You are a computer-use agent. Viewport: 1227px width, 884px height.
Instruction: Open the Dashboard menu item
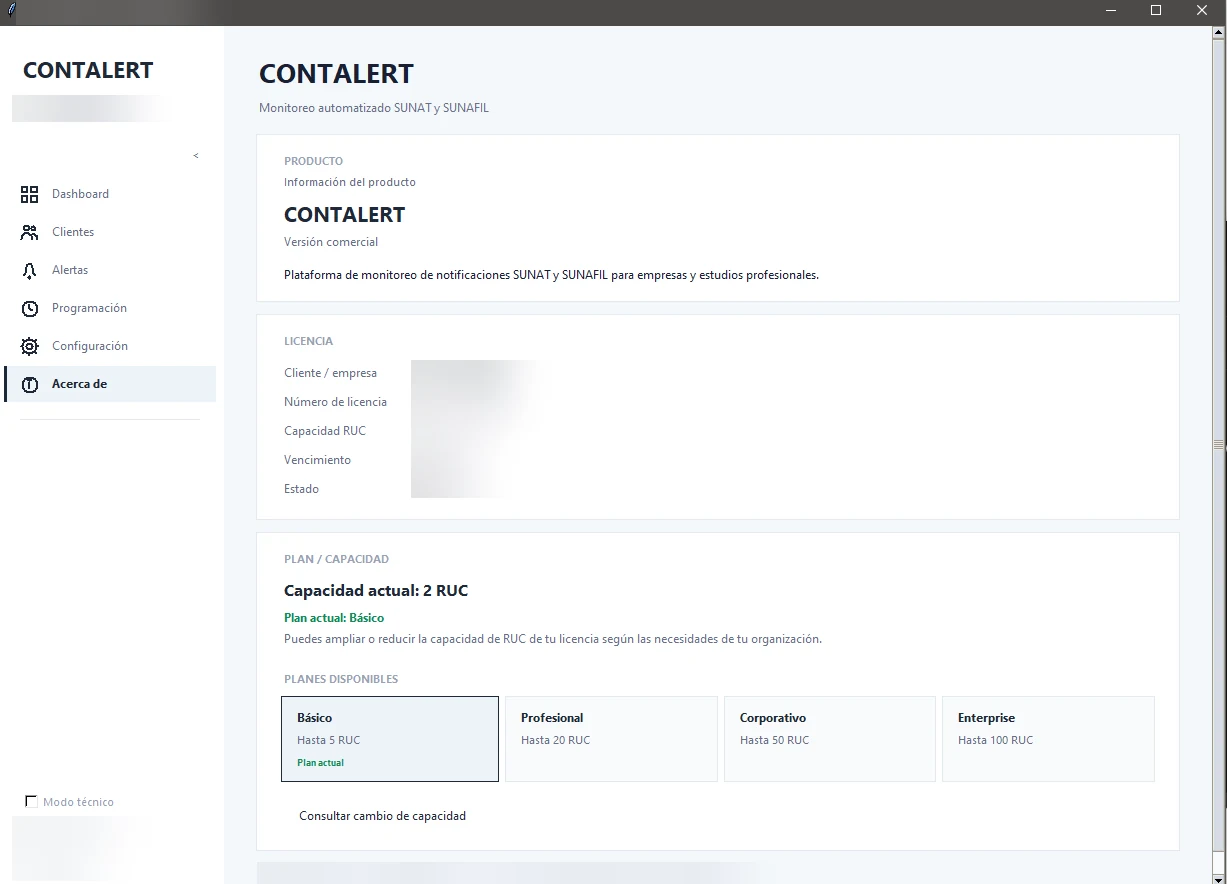(110, 194)
